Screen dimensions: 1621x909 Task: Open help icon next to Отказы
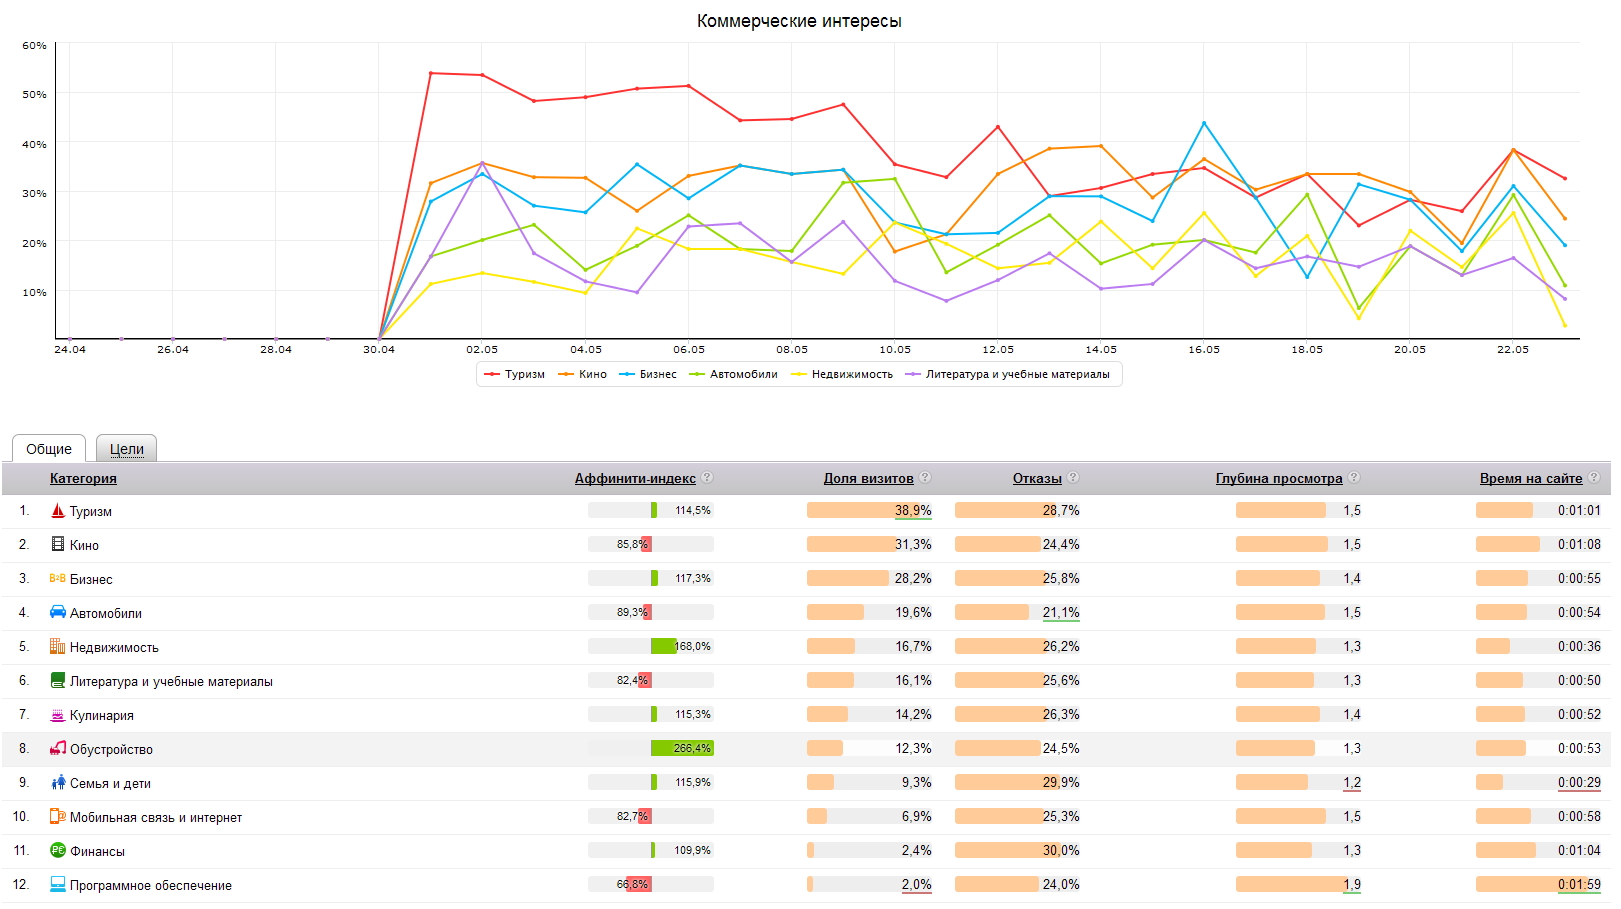[x=1073, y=478]
